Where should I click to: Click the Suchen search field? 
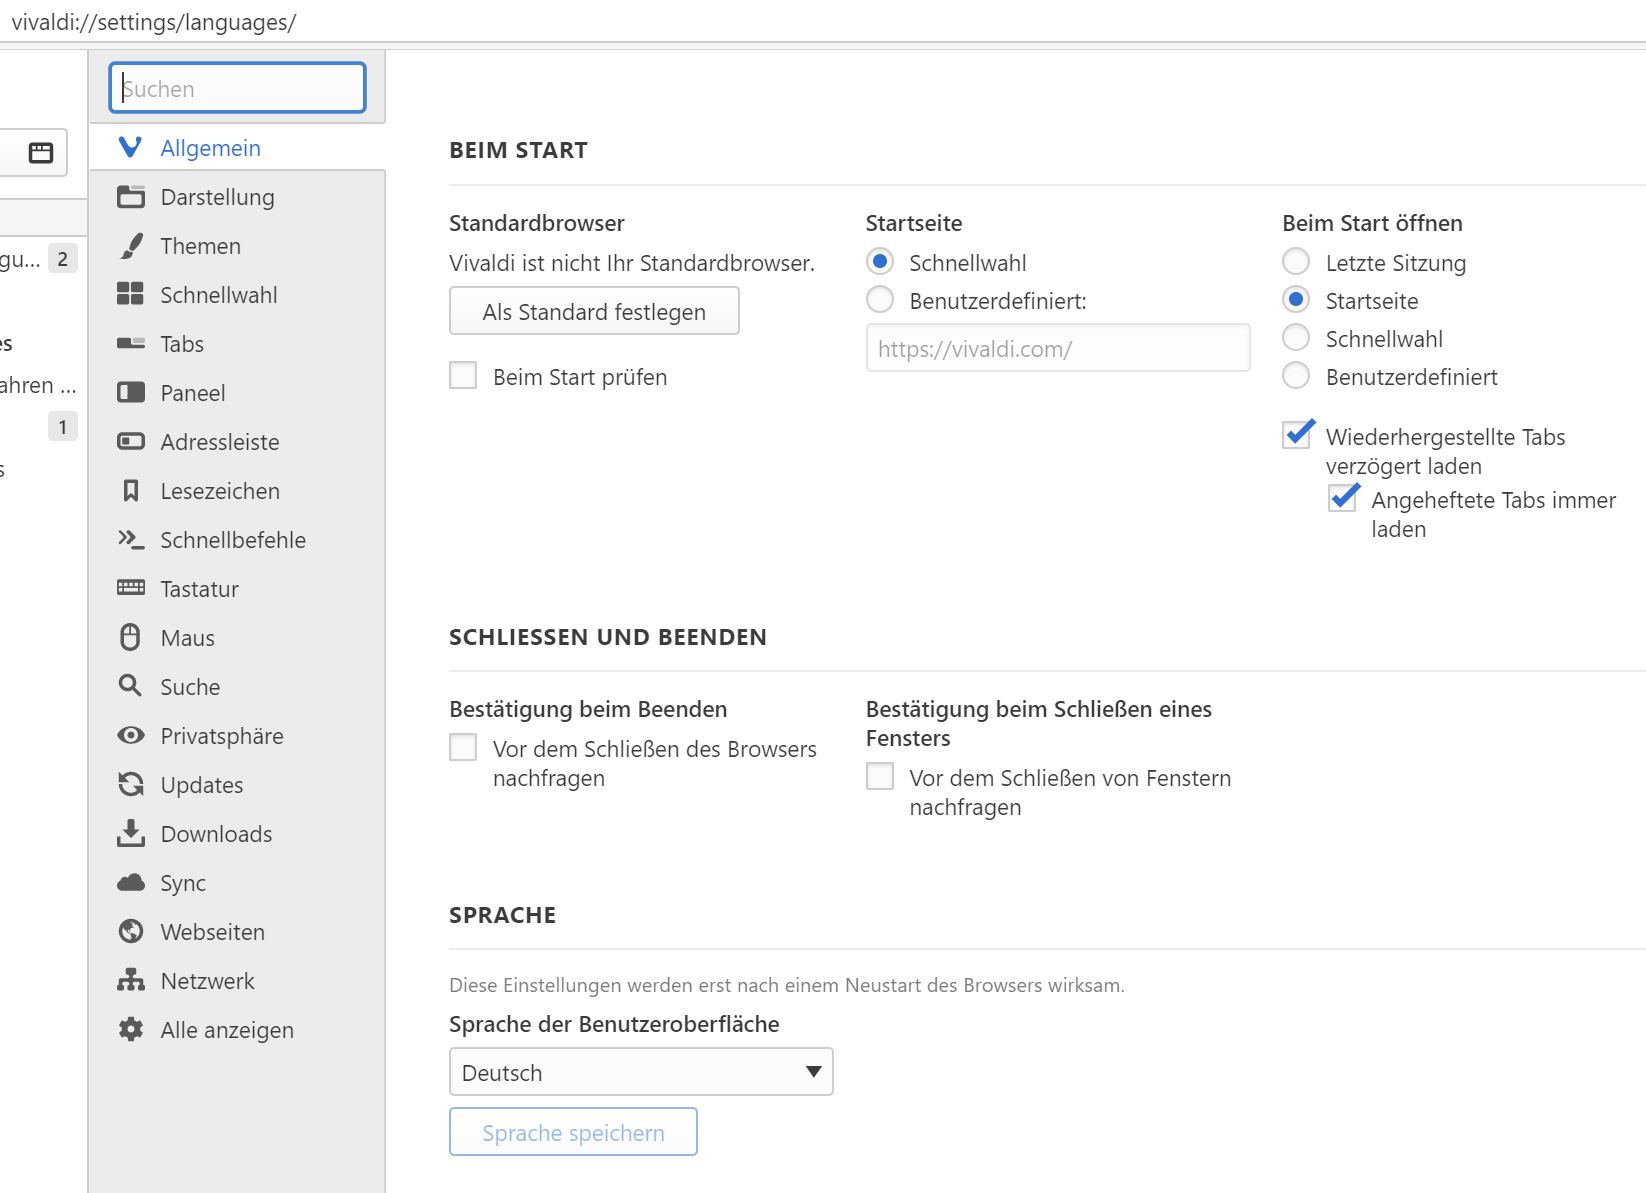238,88
